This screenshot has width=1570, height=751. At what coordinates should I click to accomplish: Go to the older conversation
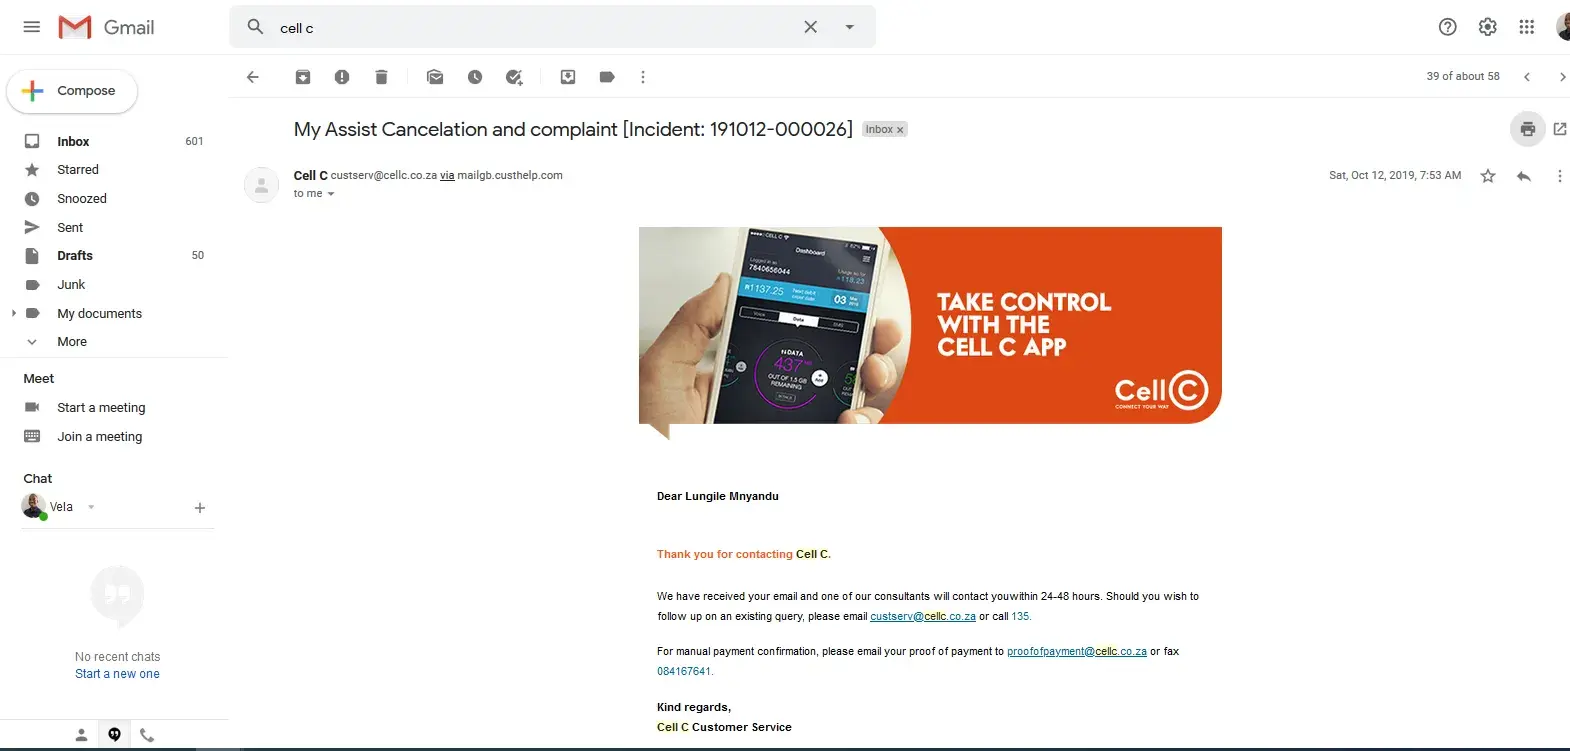(x=1561, y=77)
